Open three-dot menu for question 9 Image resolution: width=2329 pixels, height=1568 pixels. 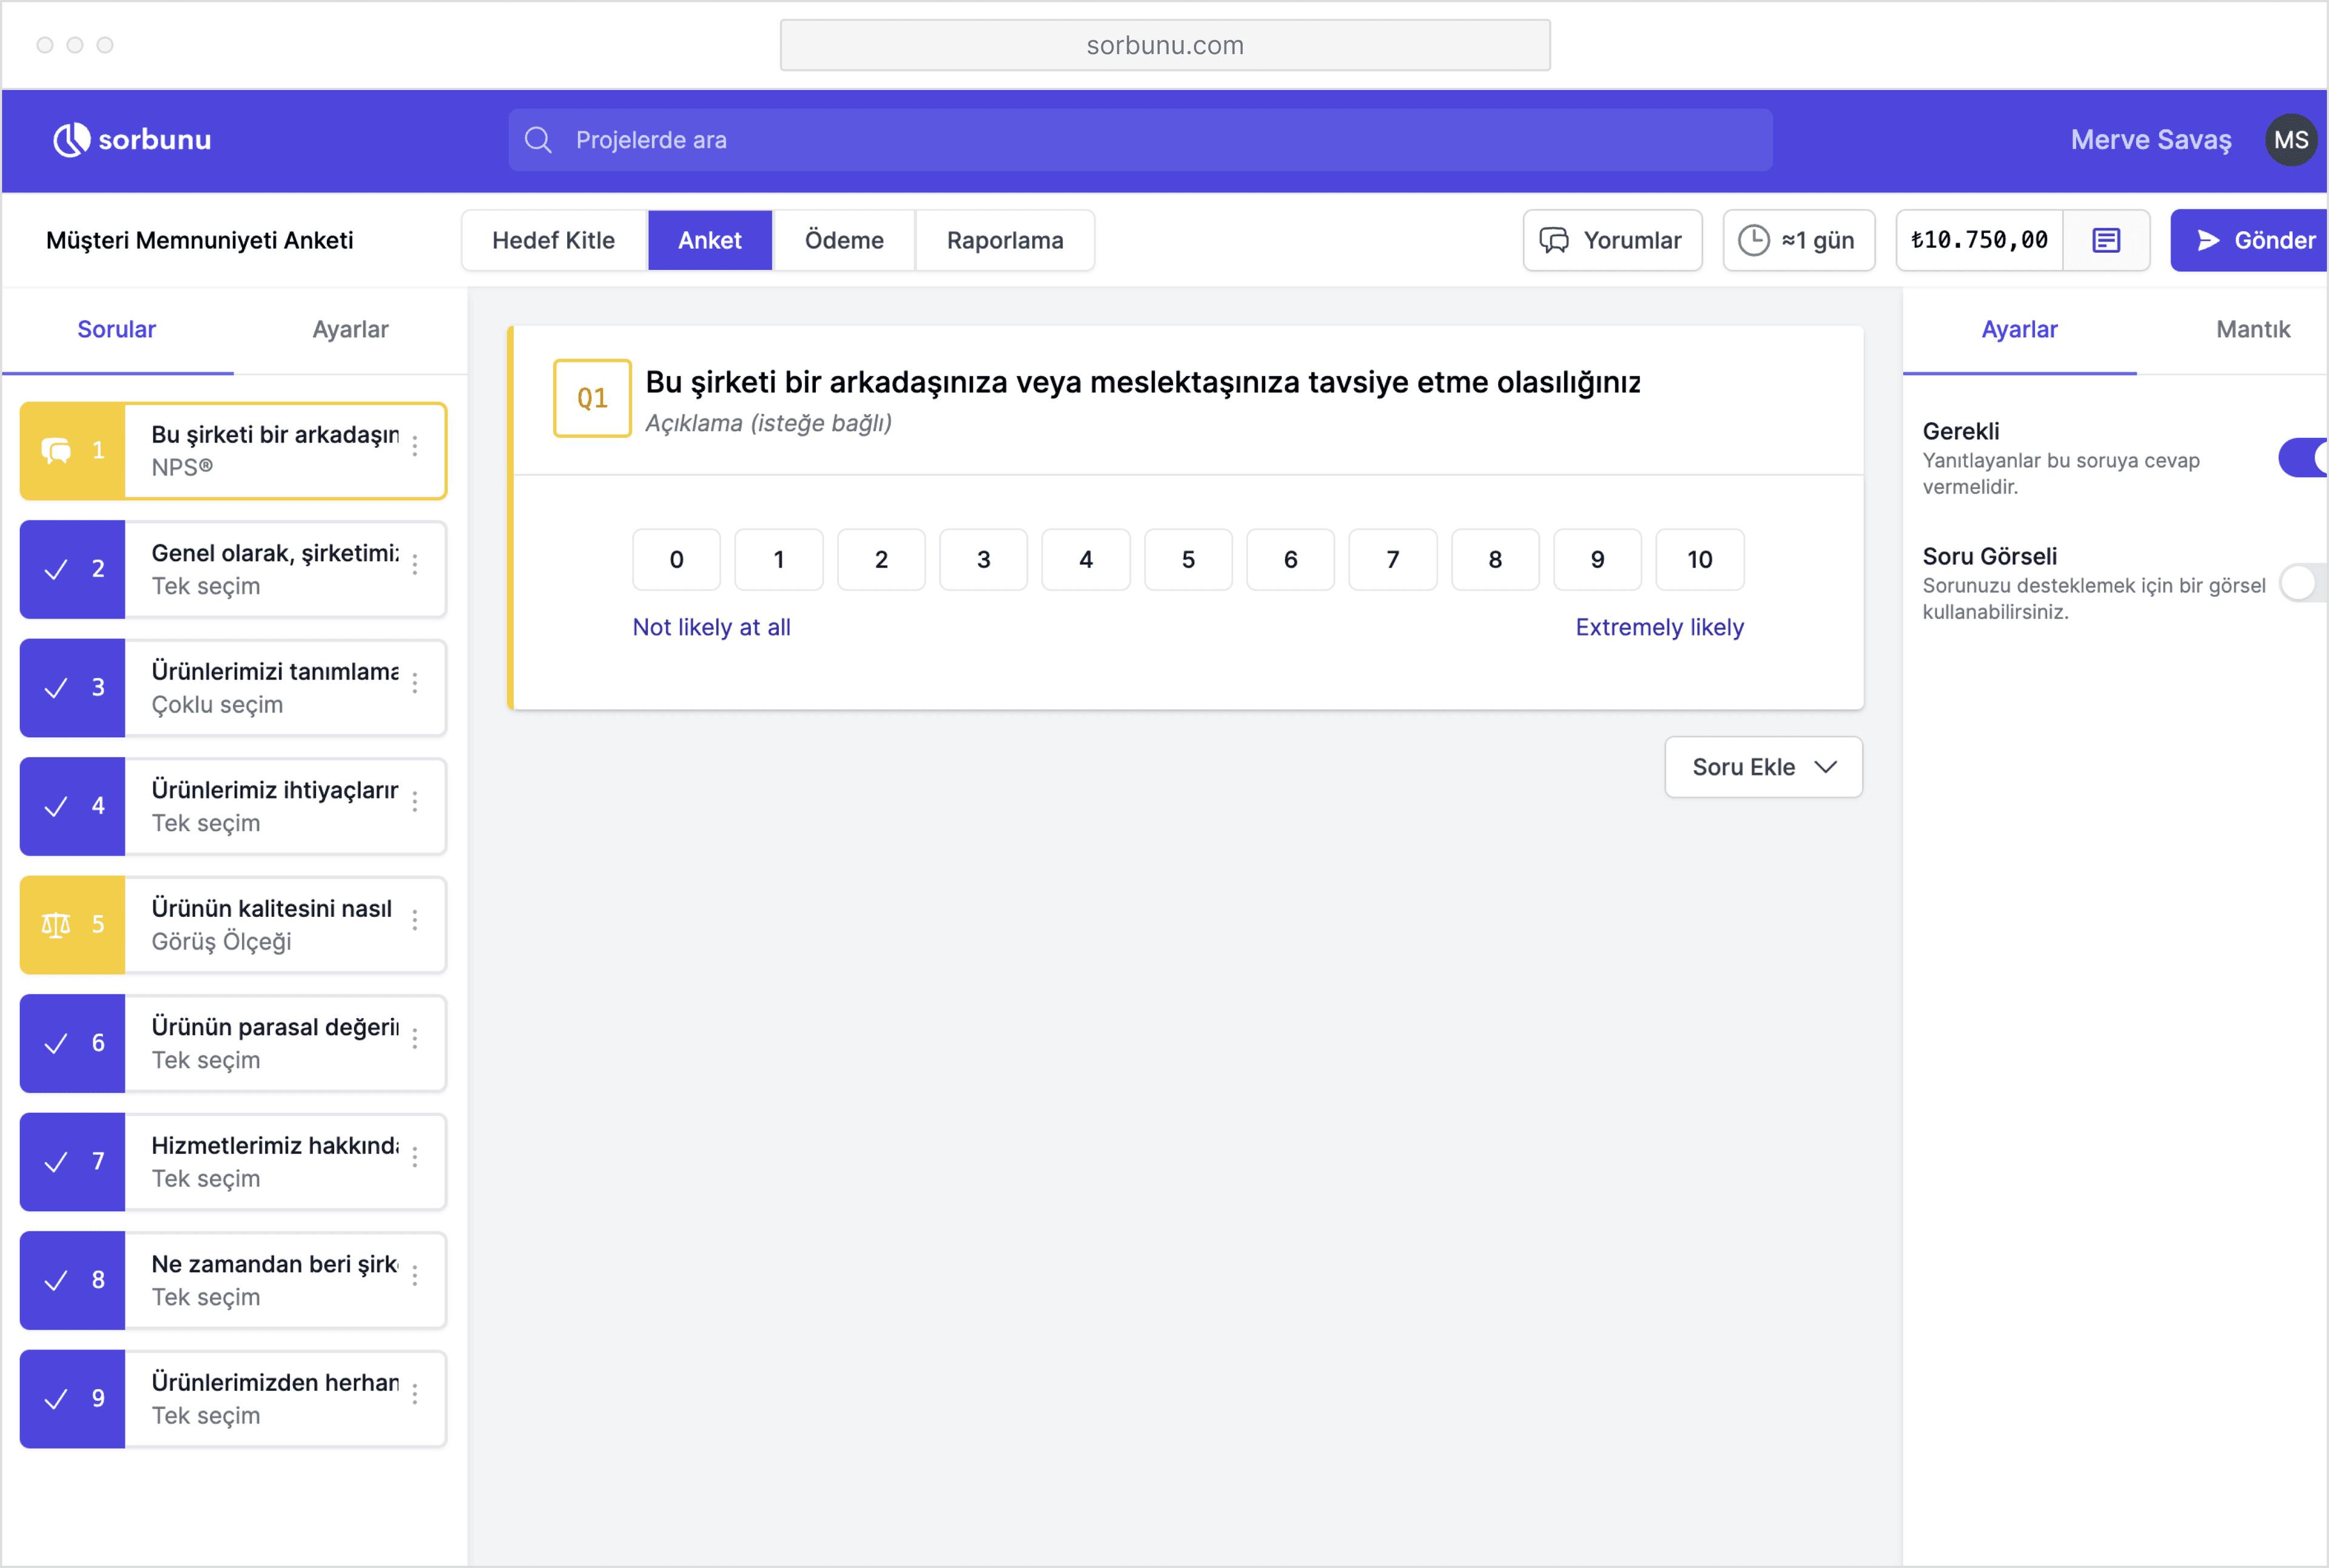pyautogui.click(x=415, y=1395)
